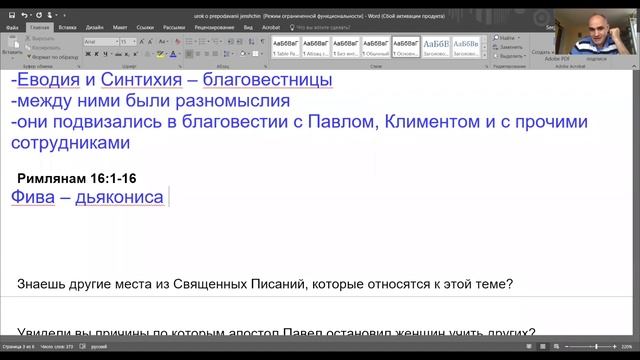Click the 'Что вы хотите сделать' search box

[320, 27]
